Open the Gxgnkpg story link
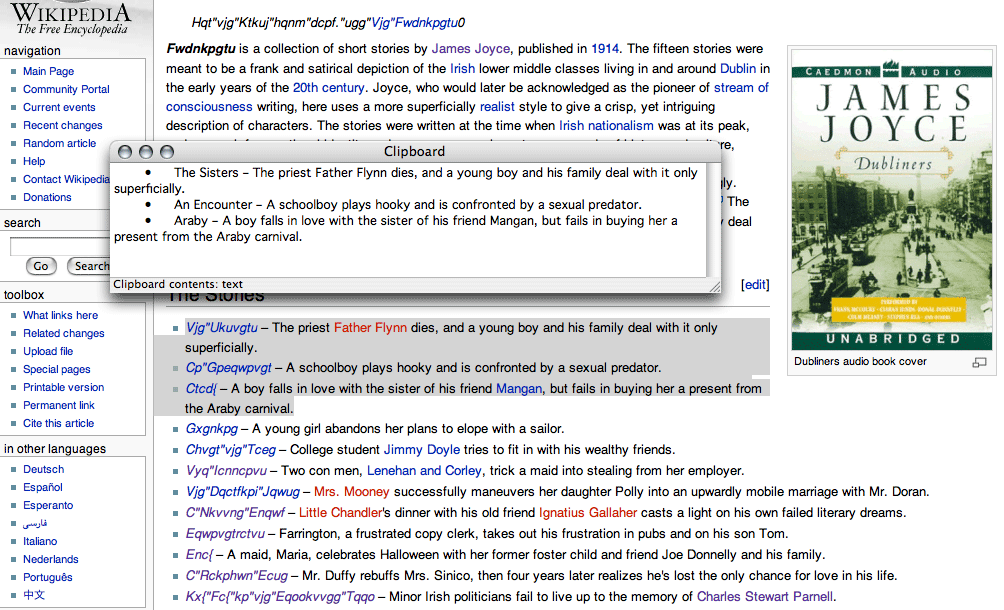The height and width of the screenshot is (610, 1004). (211, 429)
